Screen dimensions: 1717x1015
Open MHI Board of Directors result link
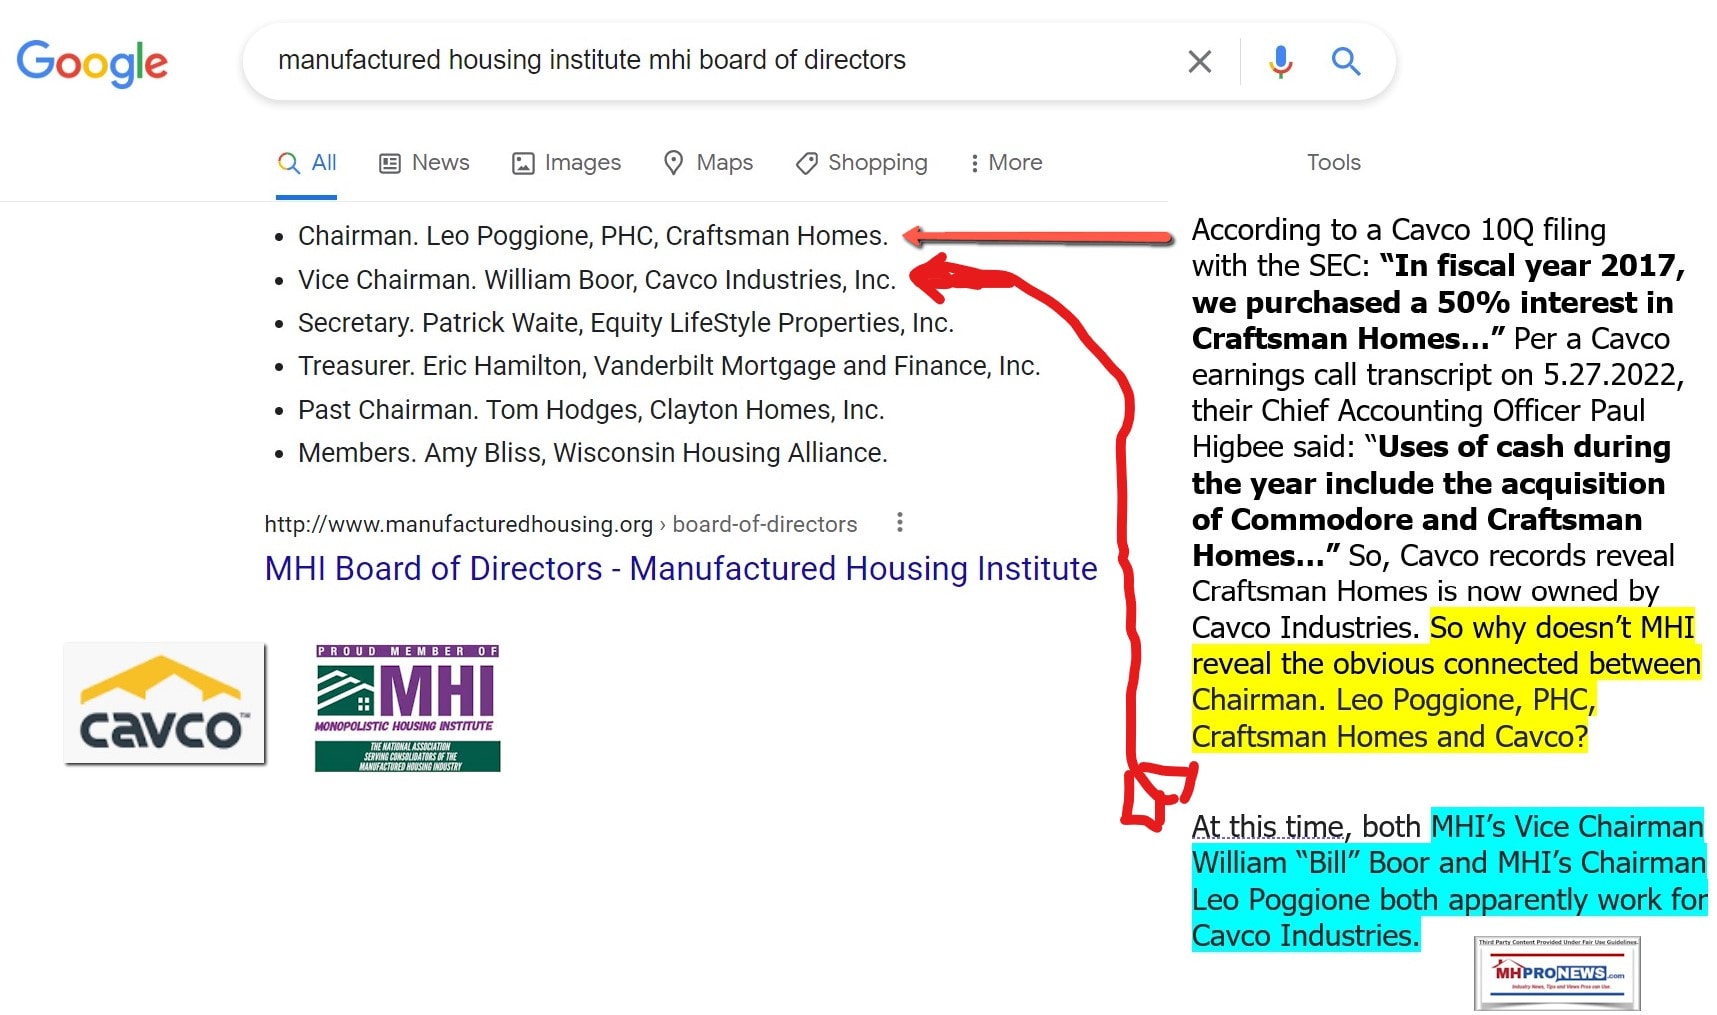click(x=681, y=568)
